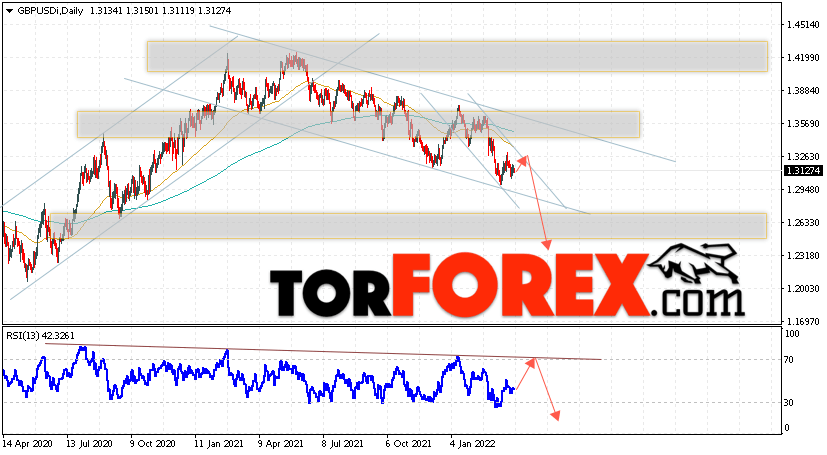Image resolution: width=827 pixels, height=455 pixels.
Task: Select the upper resistance zone rectangle near 1.41990
Action: point(457,56)
